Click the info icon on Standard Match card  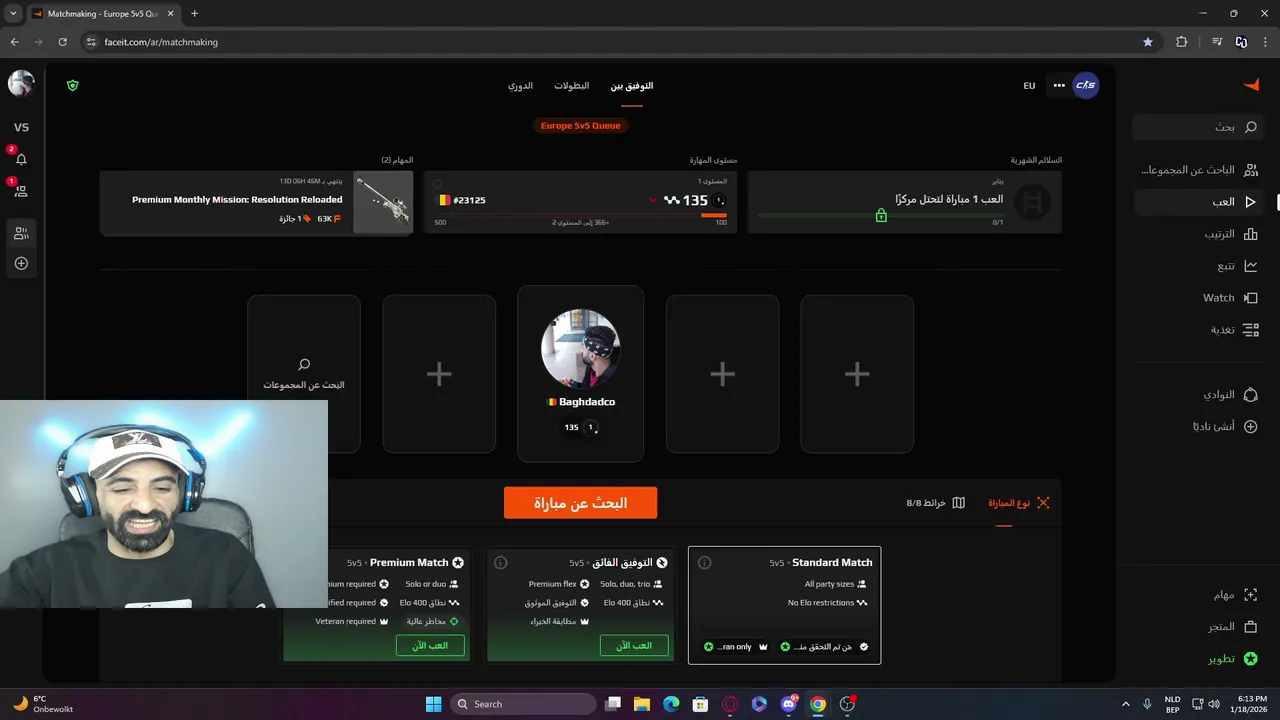[704, 563]
